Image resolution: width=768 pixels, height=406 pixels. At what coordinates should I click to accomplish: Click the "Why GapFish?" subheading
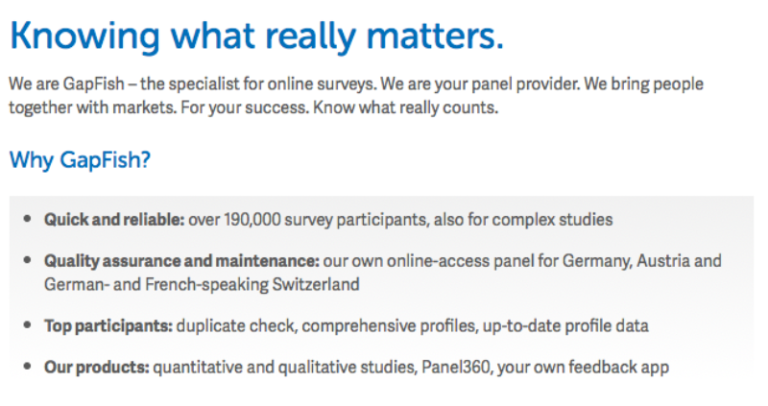80,159
